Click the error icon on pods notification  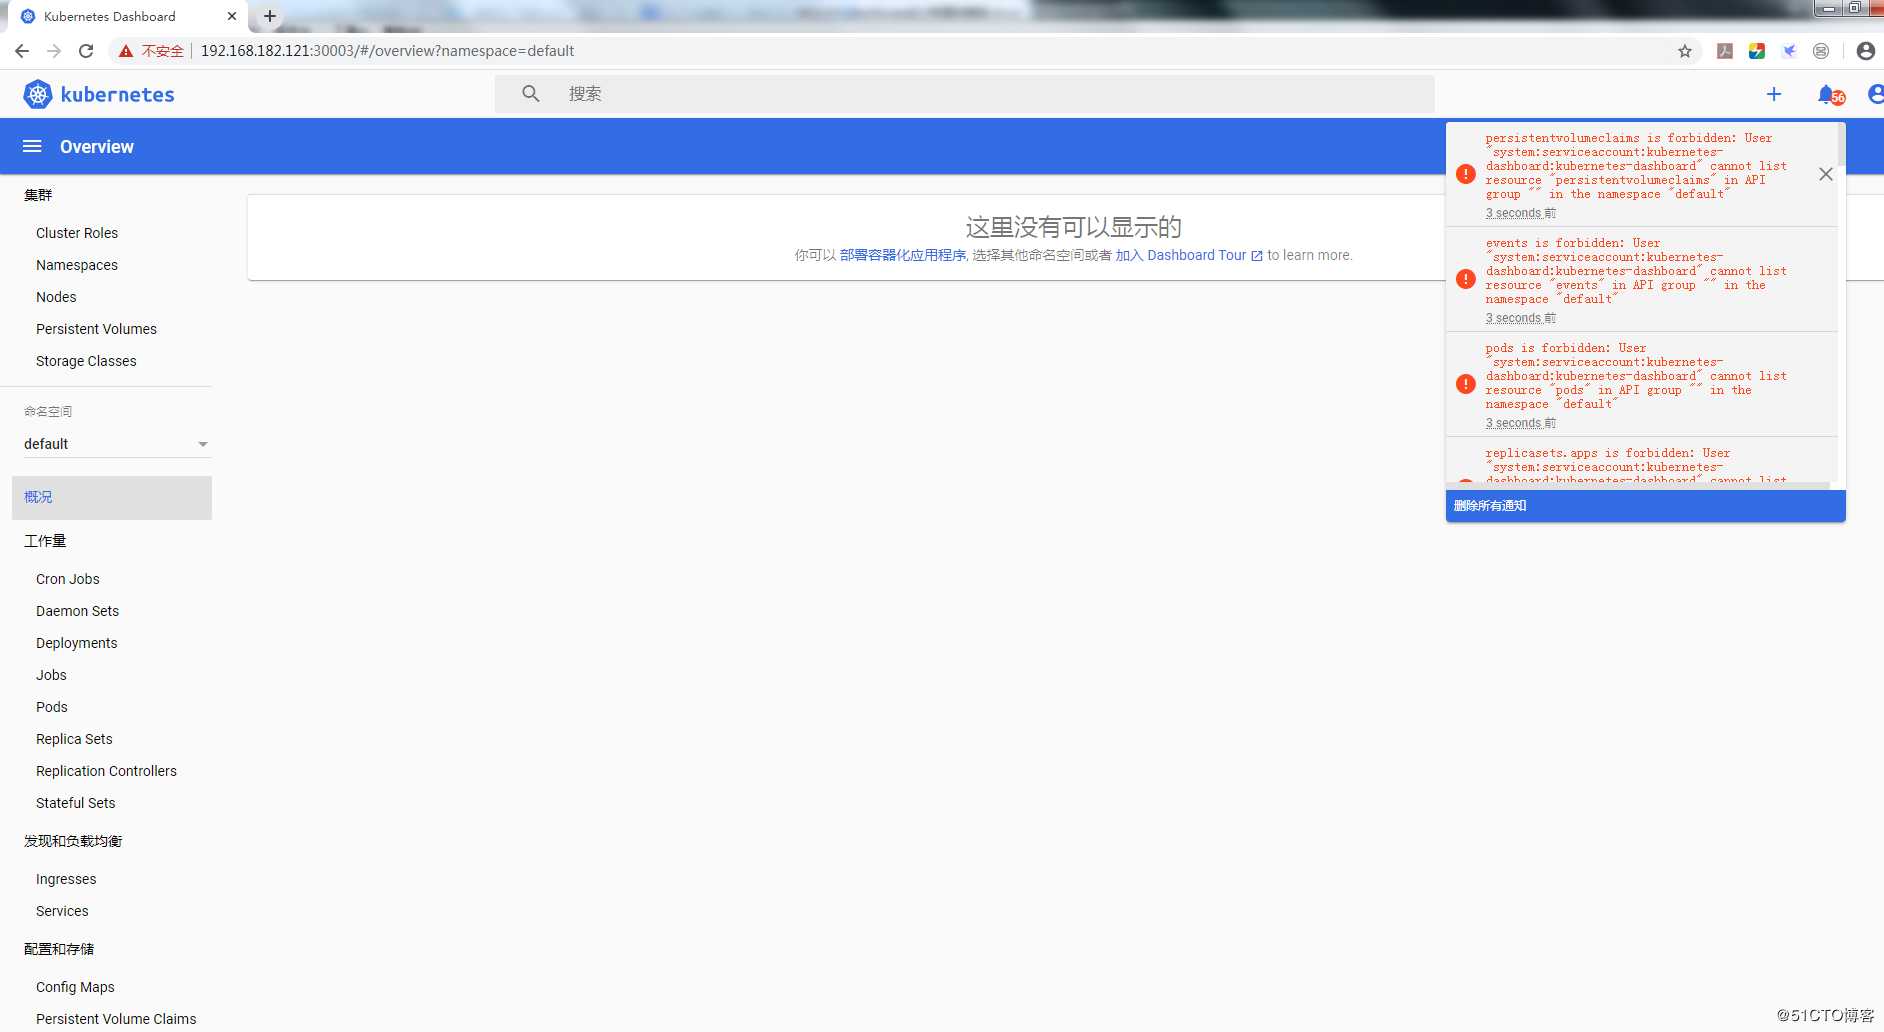[1466, 384]
